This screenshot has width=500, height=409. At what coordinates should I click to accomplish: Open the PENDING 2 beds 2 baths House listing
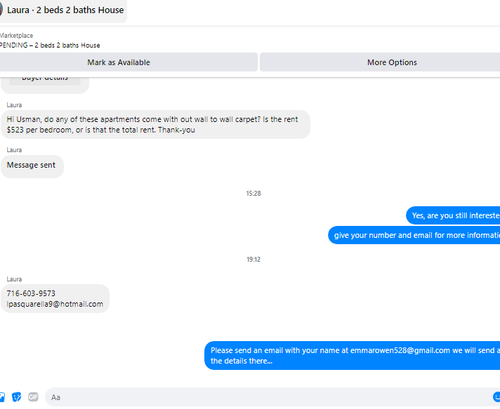point(50,45)
